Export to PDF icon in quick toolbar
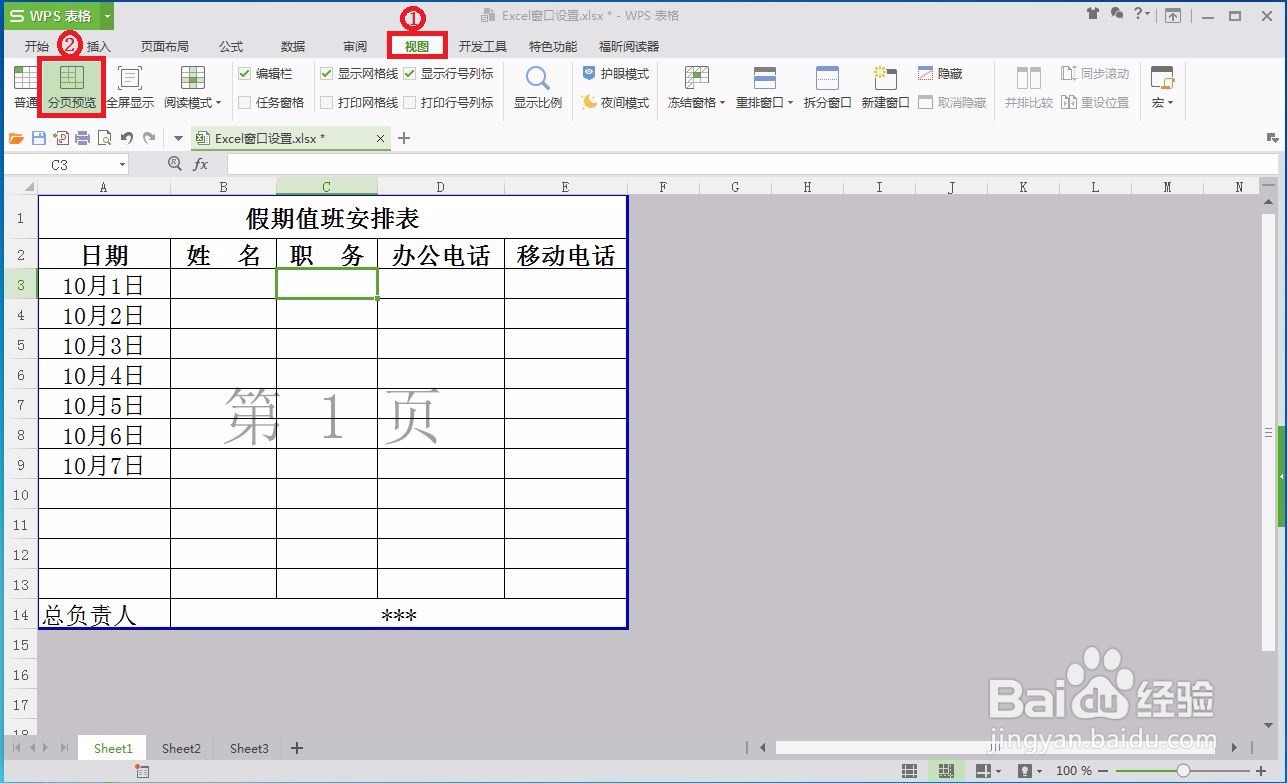Image resolution: width=1287 pixels, height=783 pixels. click(61, 139)
